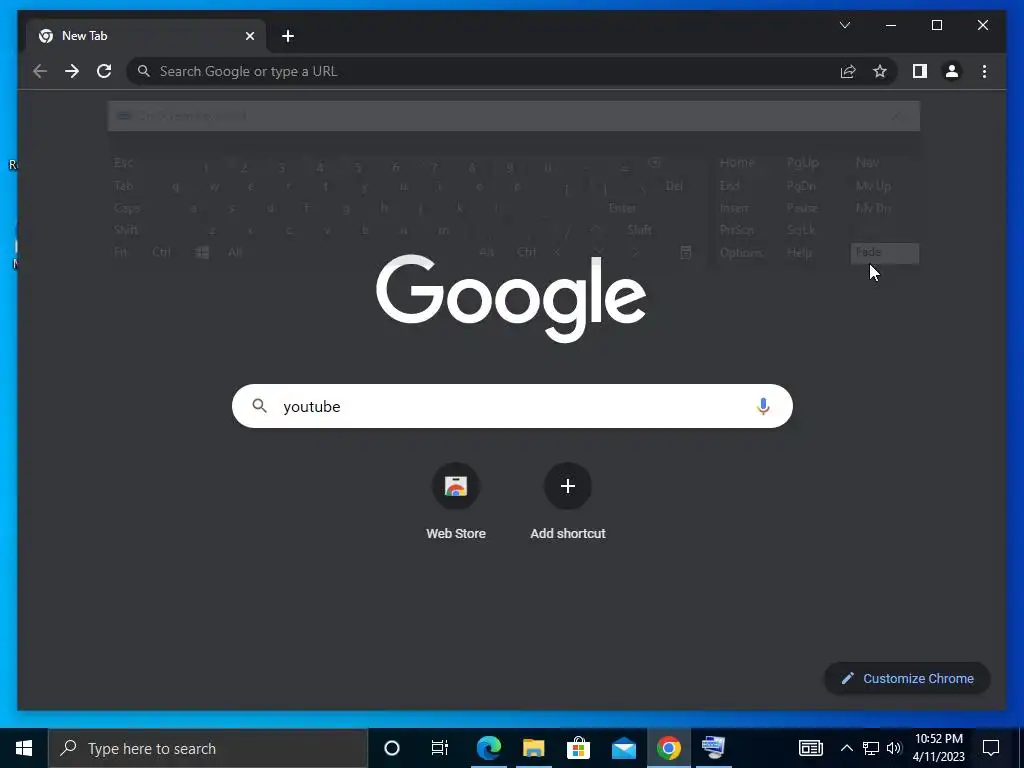
Task: Reload the page in Chrome
Action: 104,71
